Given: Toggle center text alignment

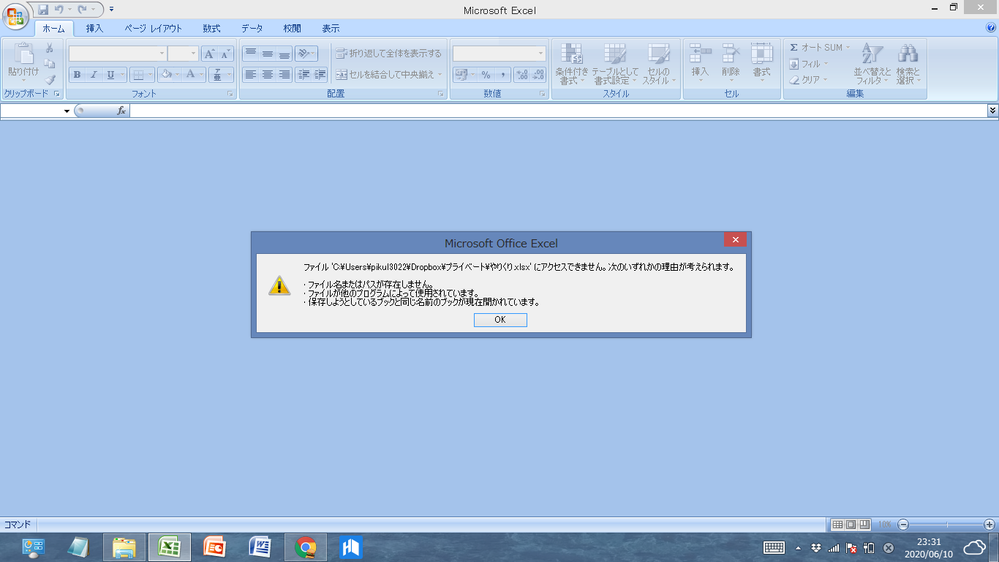Looking at the screenshot, I should tap(268, 75).
